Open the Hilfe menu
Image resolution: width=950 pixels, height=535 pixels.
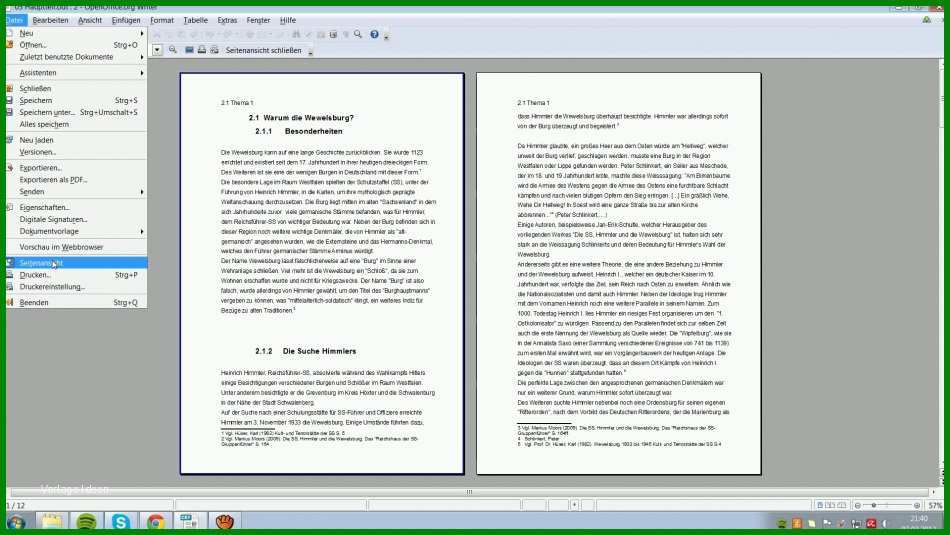(x=288, y=20)
